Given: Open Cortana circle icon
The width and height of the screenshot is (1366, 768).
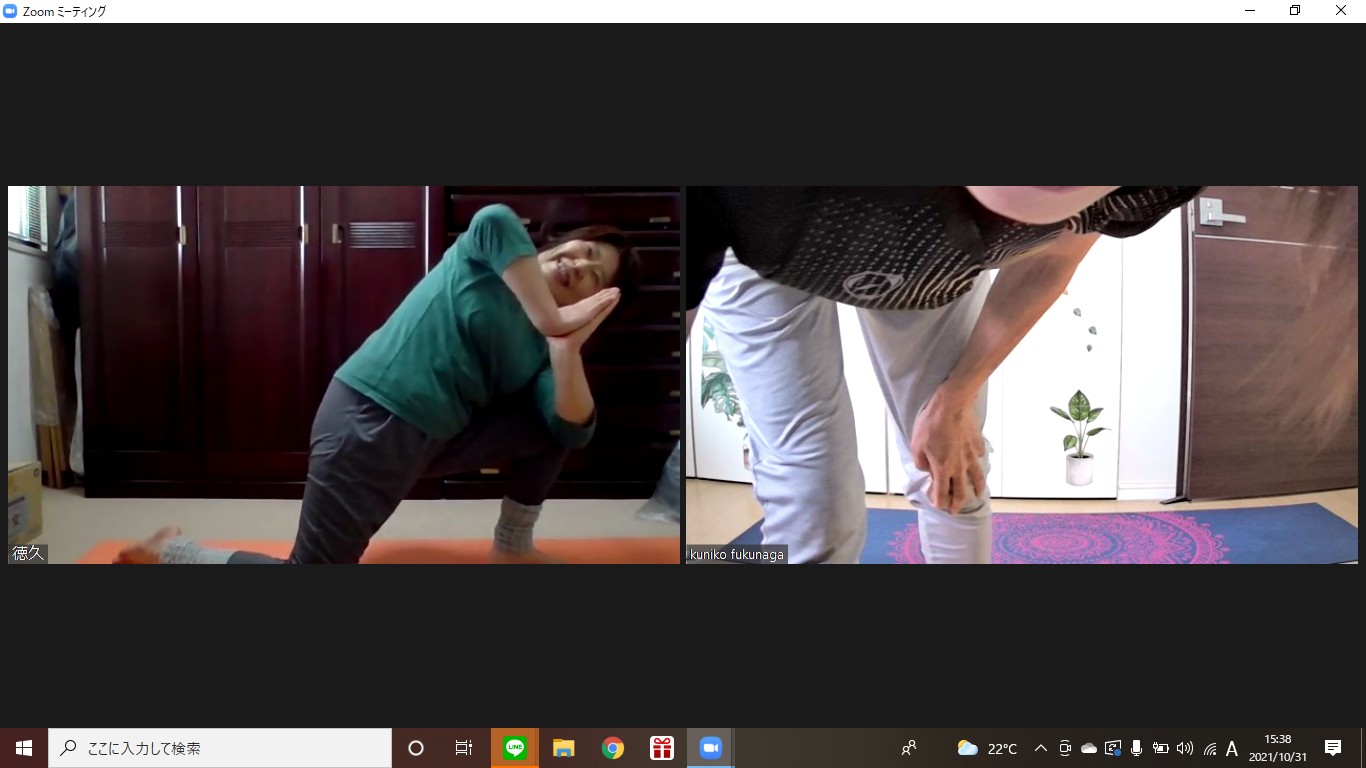Looking at the screenshot, I should [416, 748].
